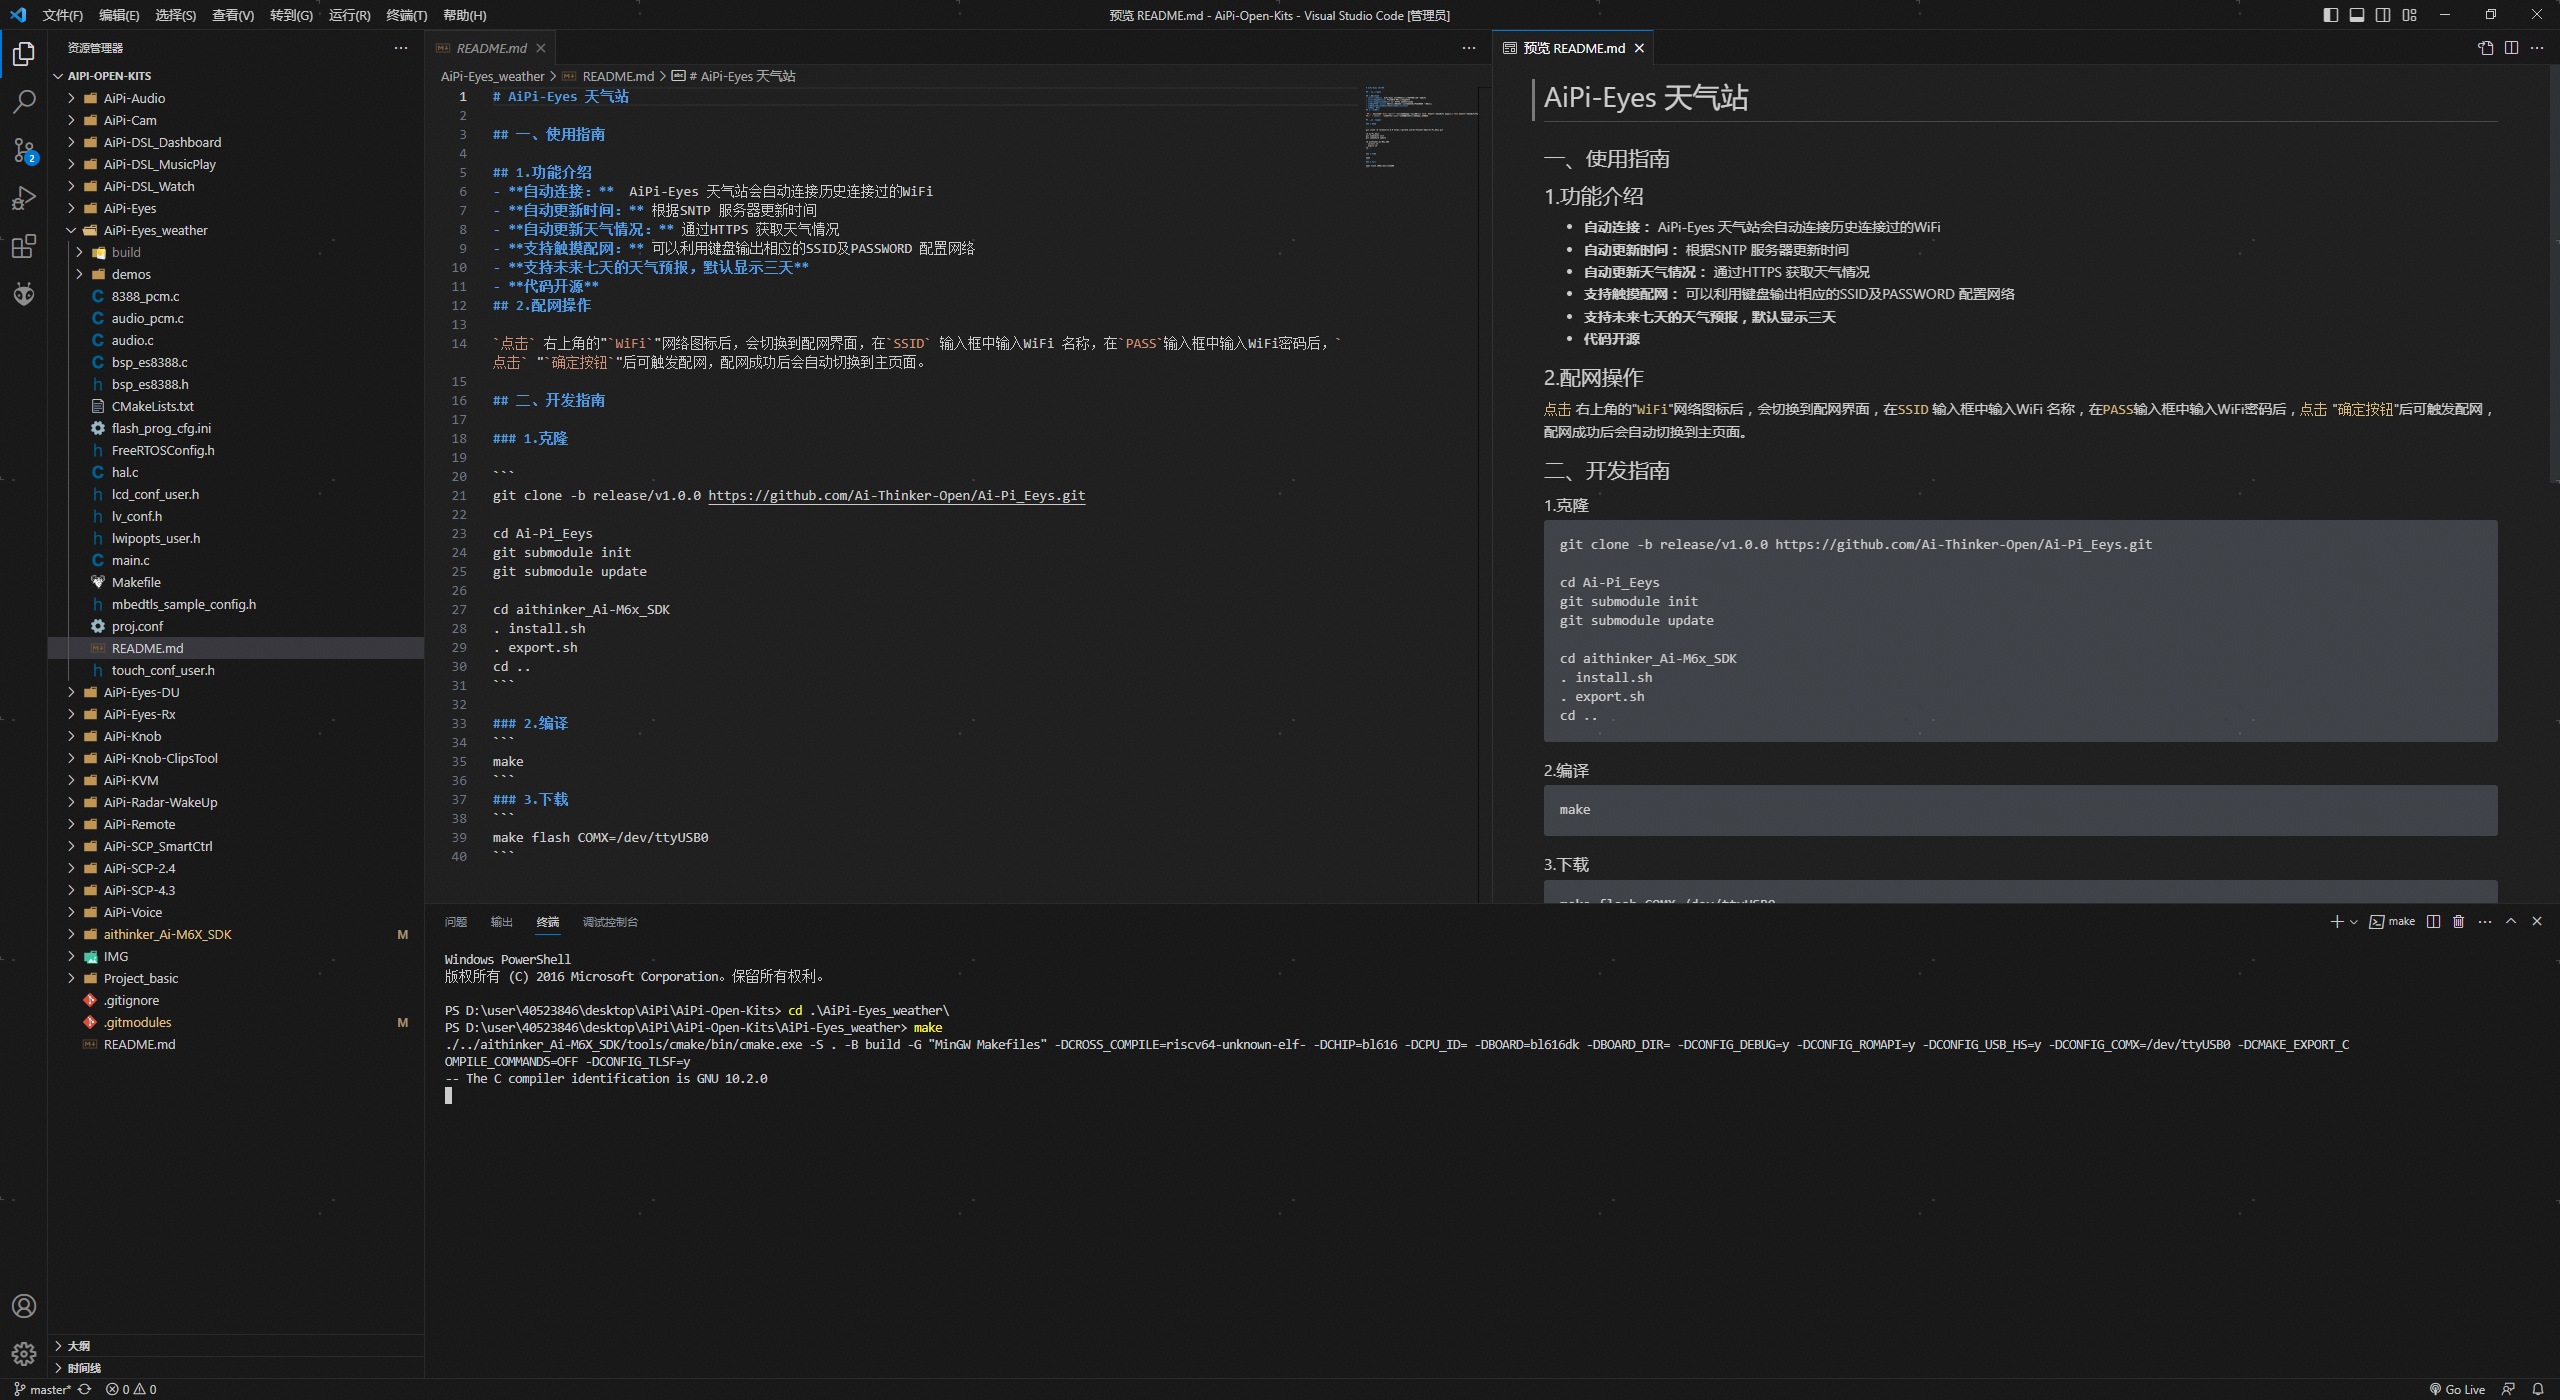Open the 文件(F) menu

coord(63,15)
